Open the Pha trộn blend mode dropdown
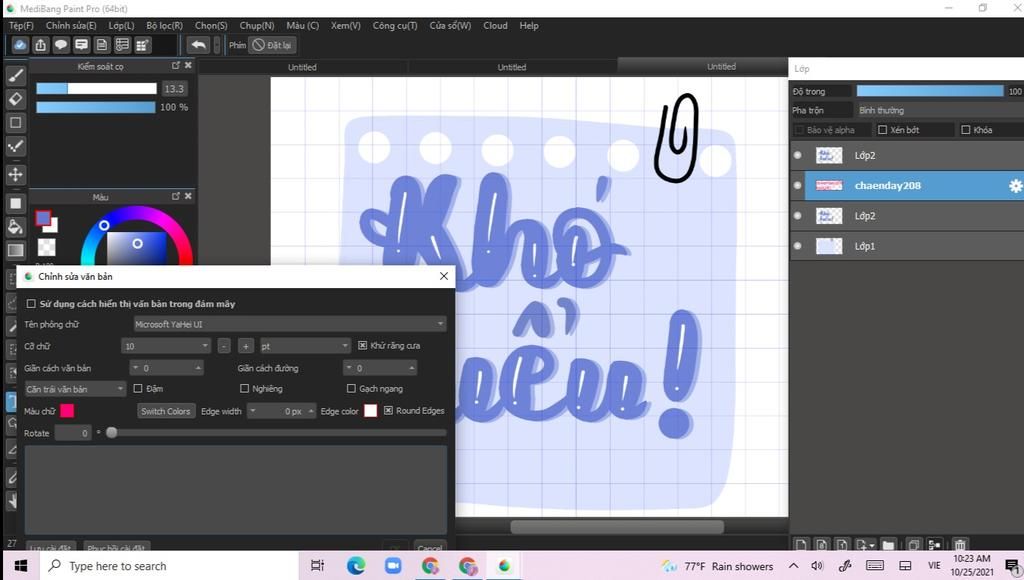 (939, 110)
